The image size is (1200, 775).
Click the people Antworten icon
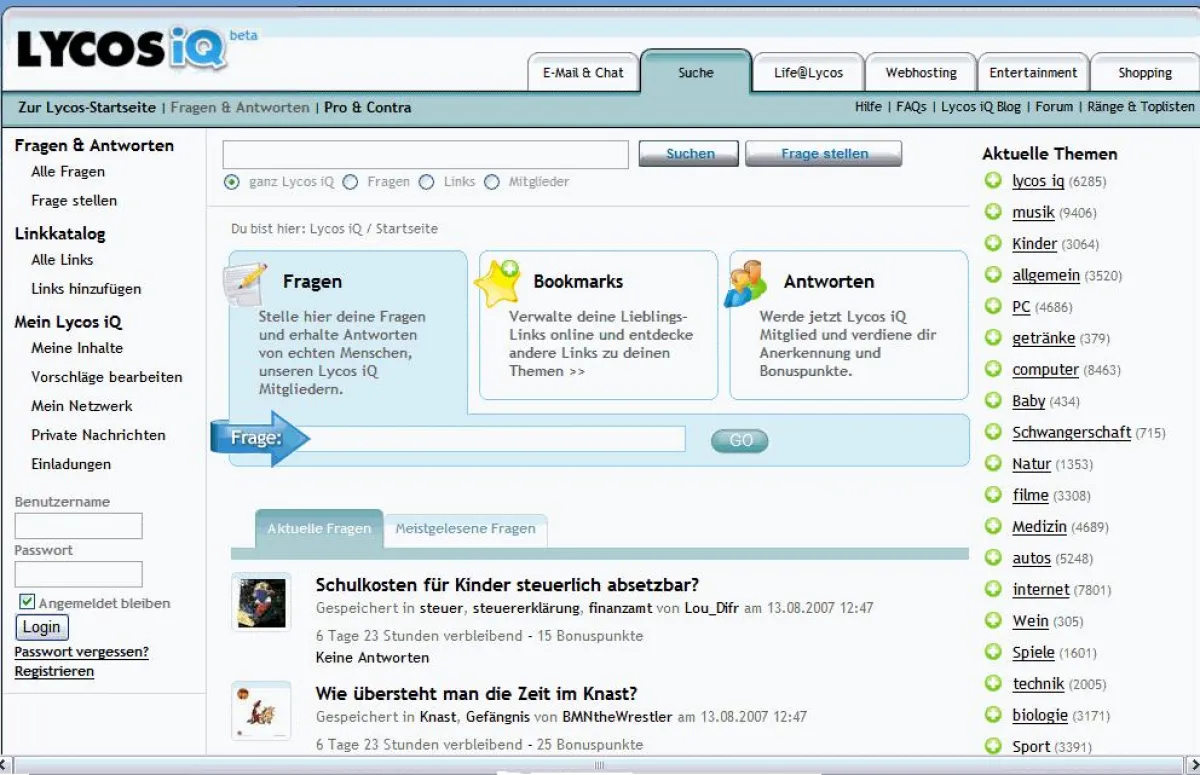point(746,283)
